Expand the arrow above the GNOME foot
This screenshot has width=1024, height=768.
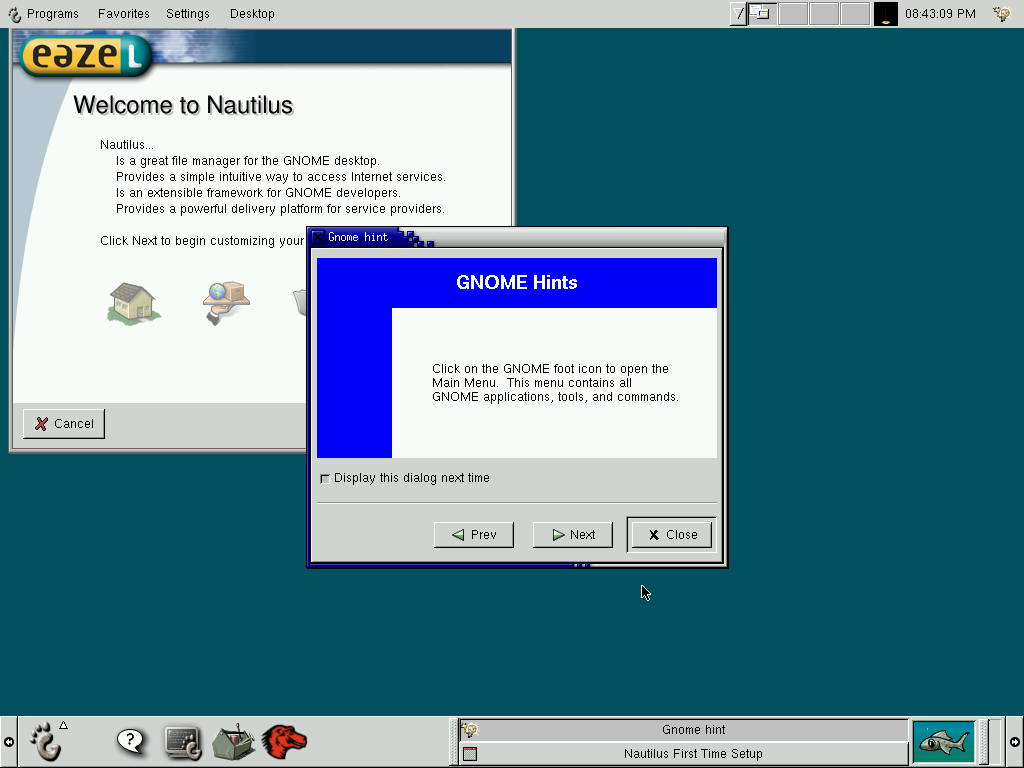63,725
